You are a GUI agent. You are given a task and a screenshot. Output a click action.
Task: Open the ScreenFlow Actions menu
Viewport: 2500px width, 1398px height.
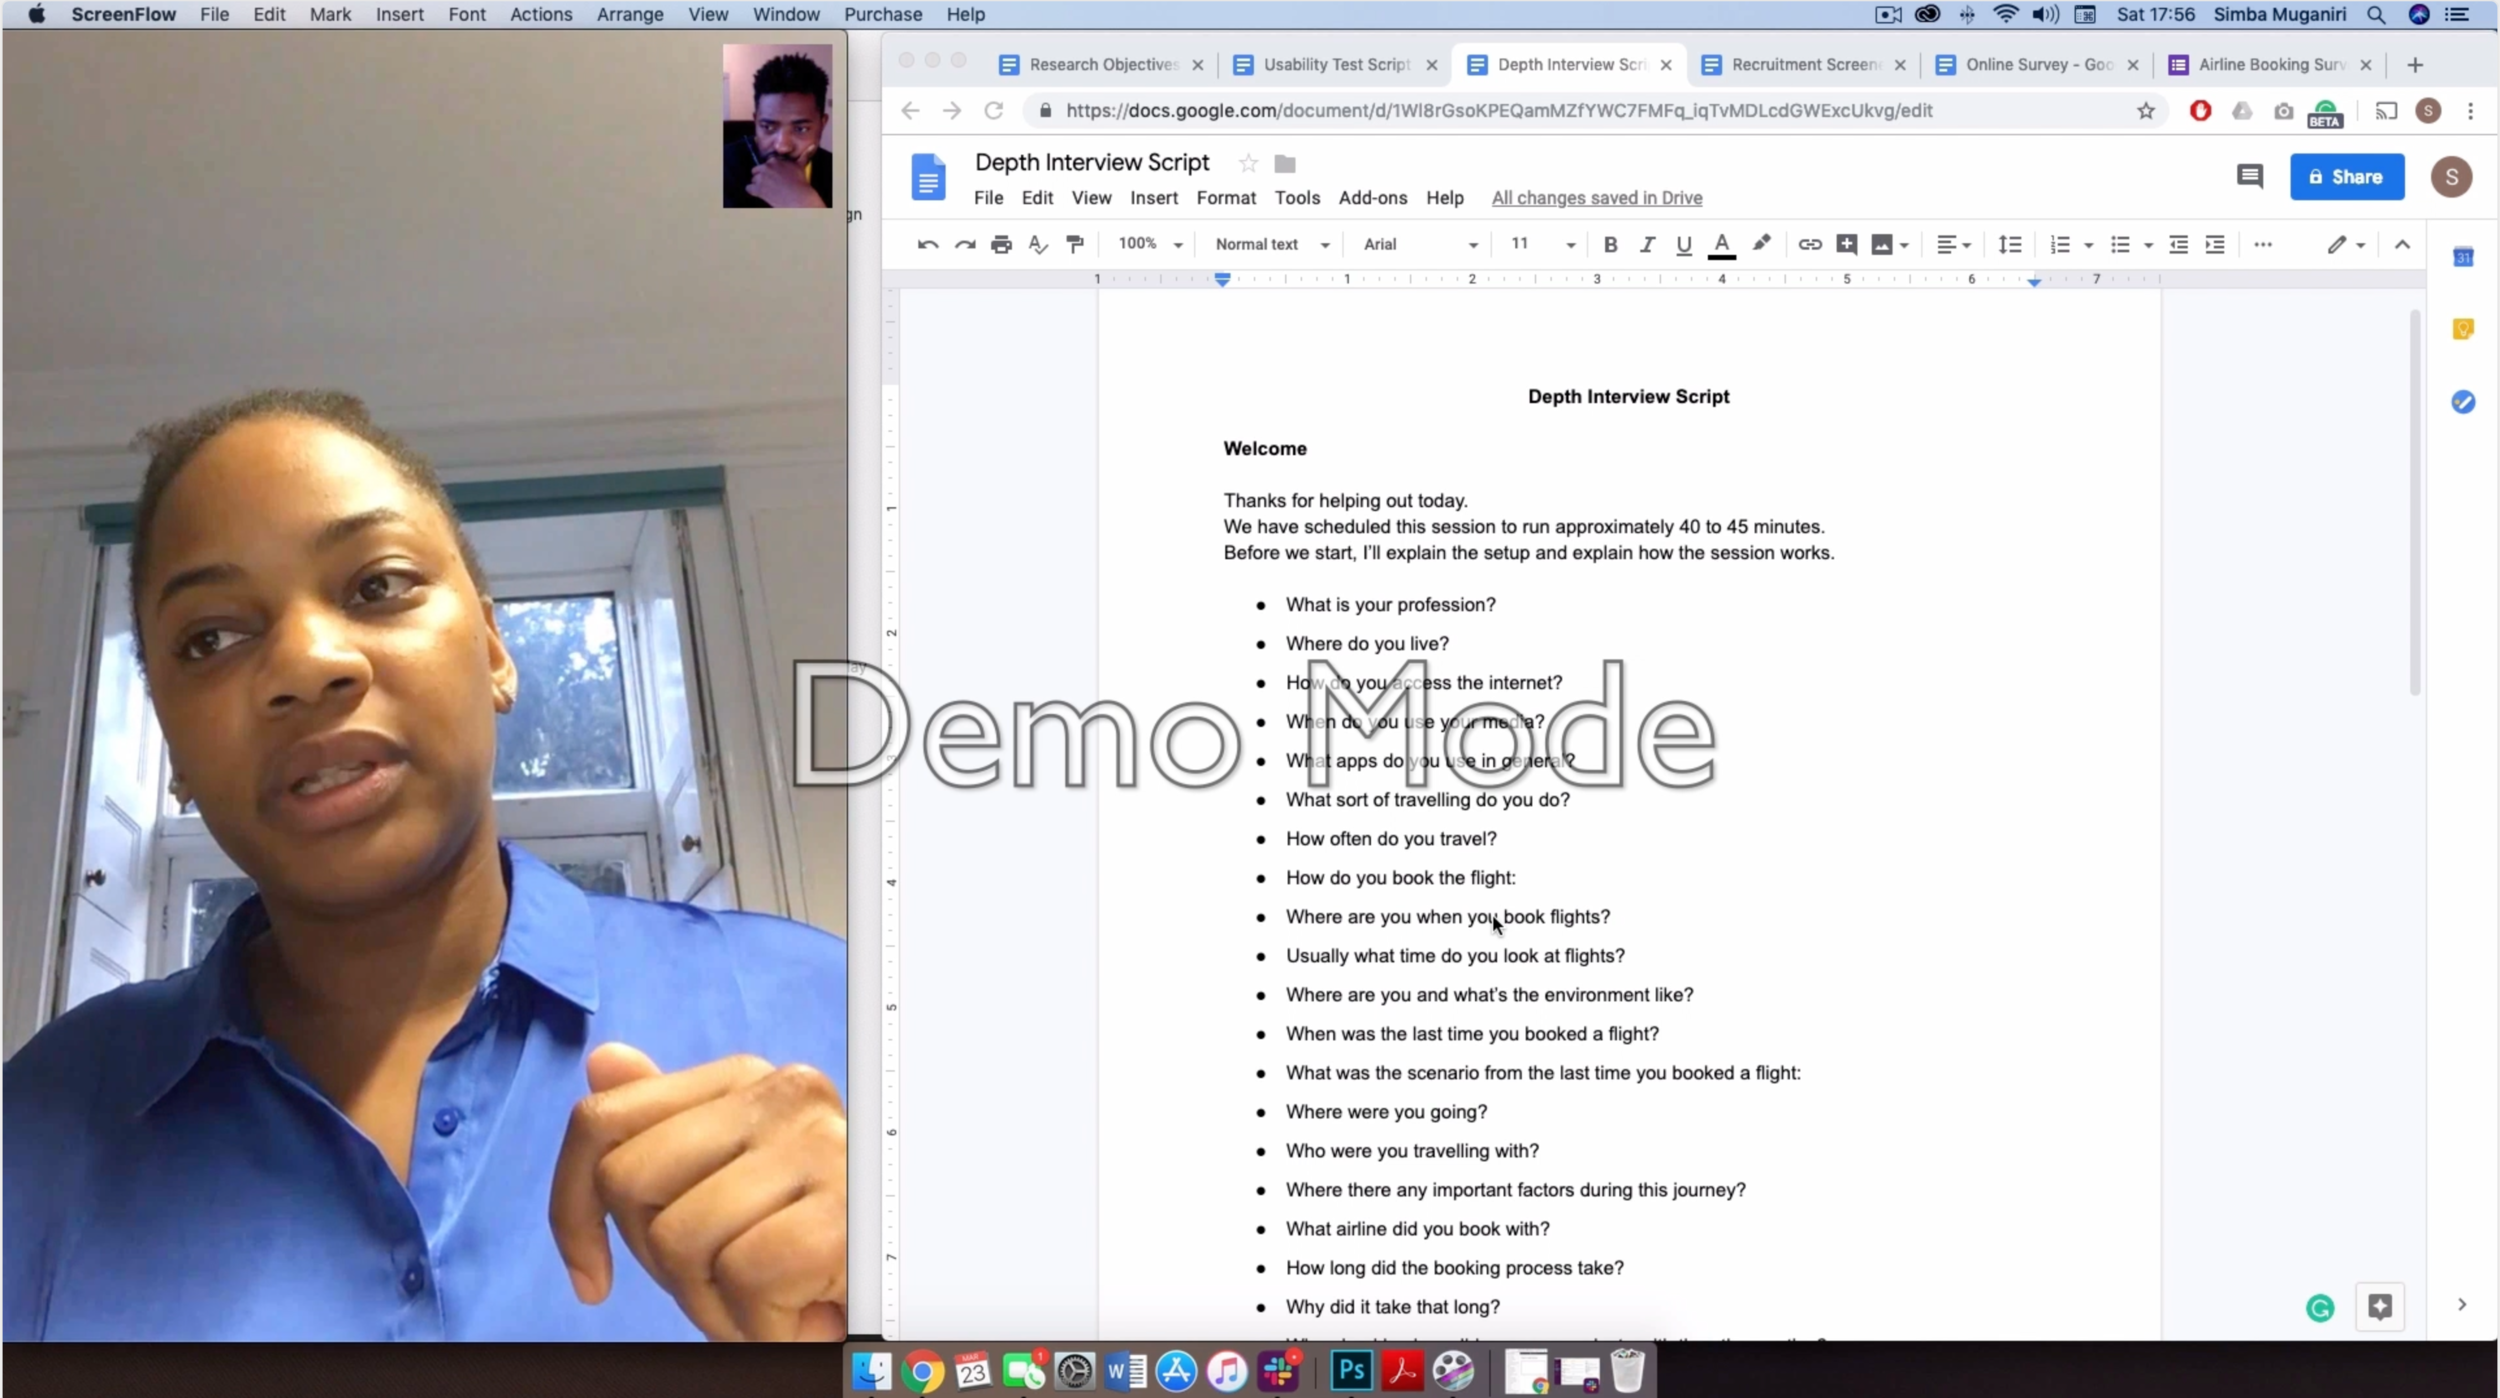[x=541, y=14]
